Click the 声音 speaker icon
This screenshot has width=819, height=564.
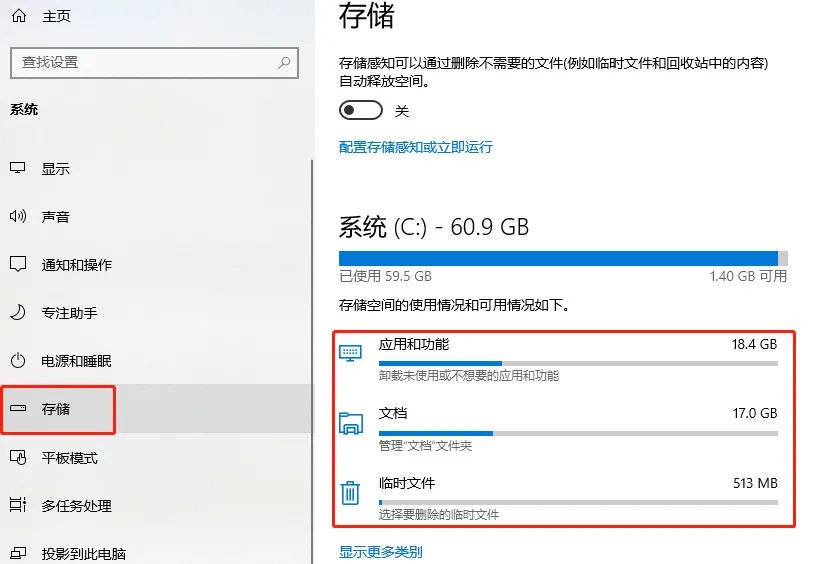coord(18,216)
